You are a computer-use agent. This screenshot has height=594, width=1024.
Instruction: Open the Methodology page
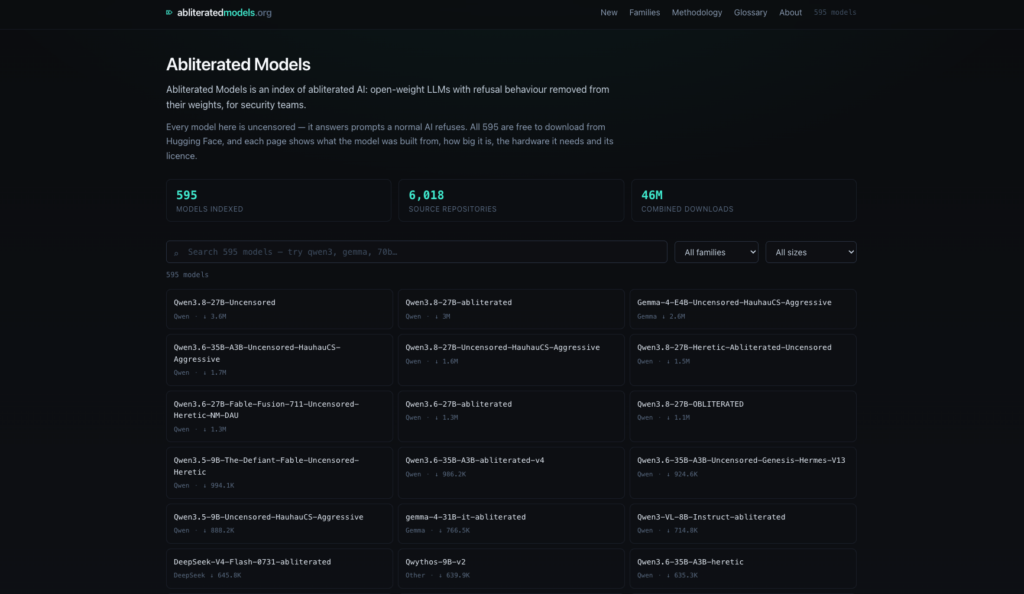click(x=697, y=12)
